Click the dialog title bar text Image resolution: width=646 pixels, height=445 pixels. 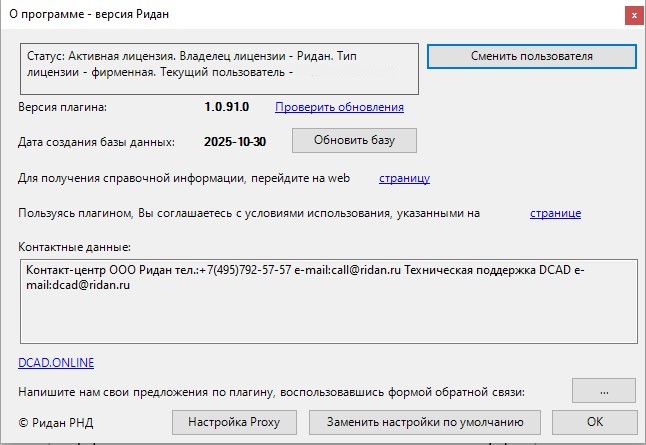pos(85,15)
